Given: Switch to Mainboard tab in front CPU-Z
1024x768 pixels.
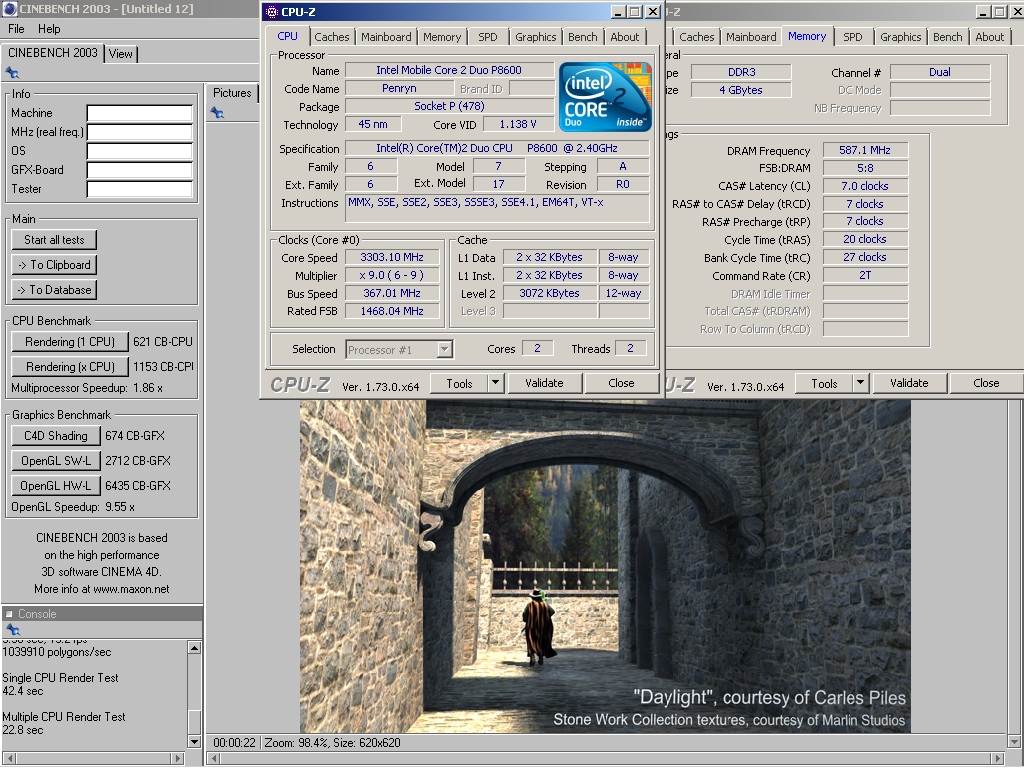Looking at the screenshot, I should tap(386, 37).
